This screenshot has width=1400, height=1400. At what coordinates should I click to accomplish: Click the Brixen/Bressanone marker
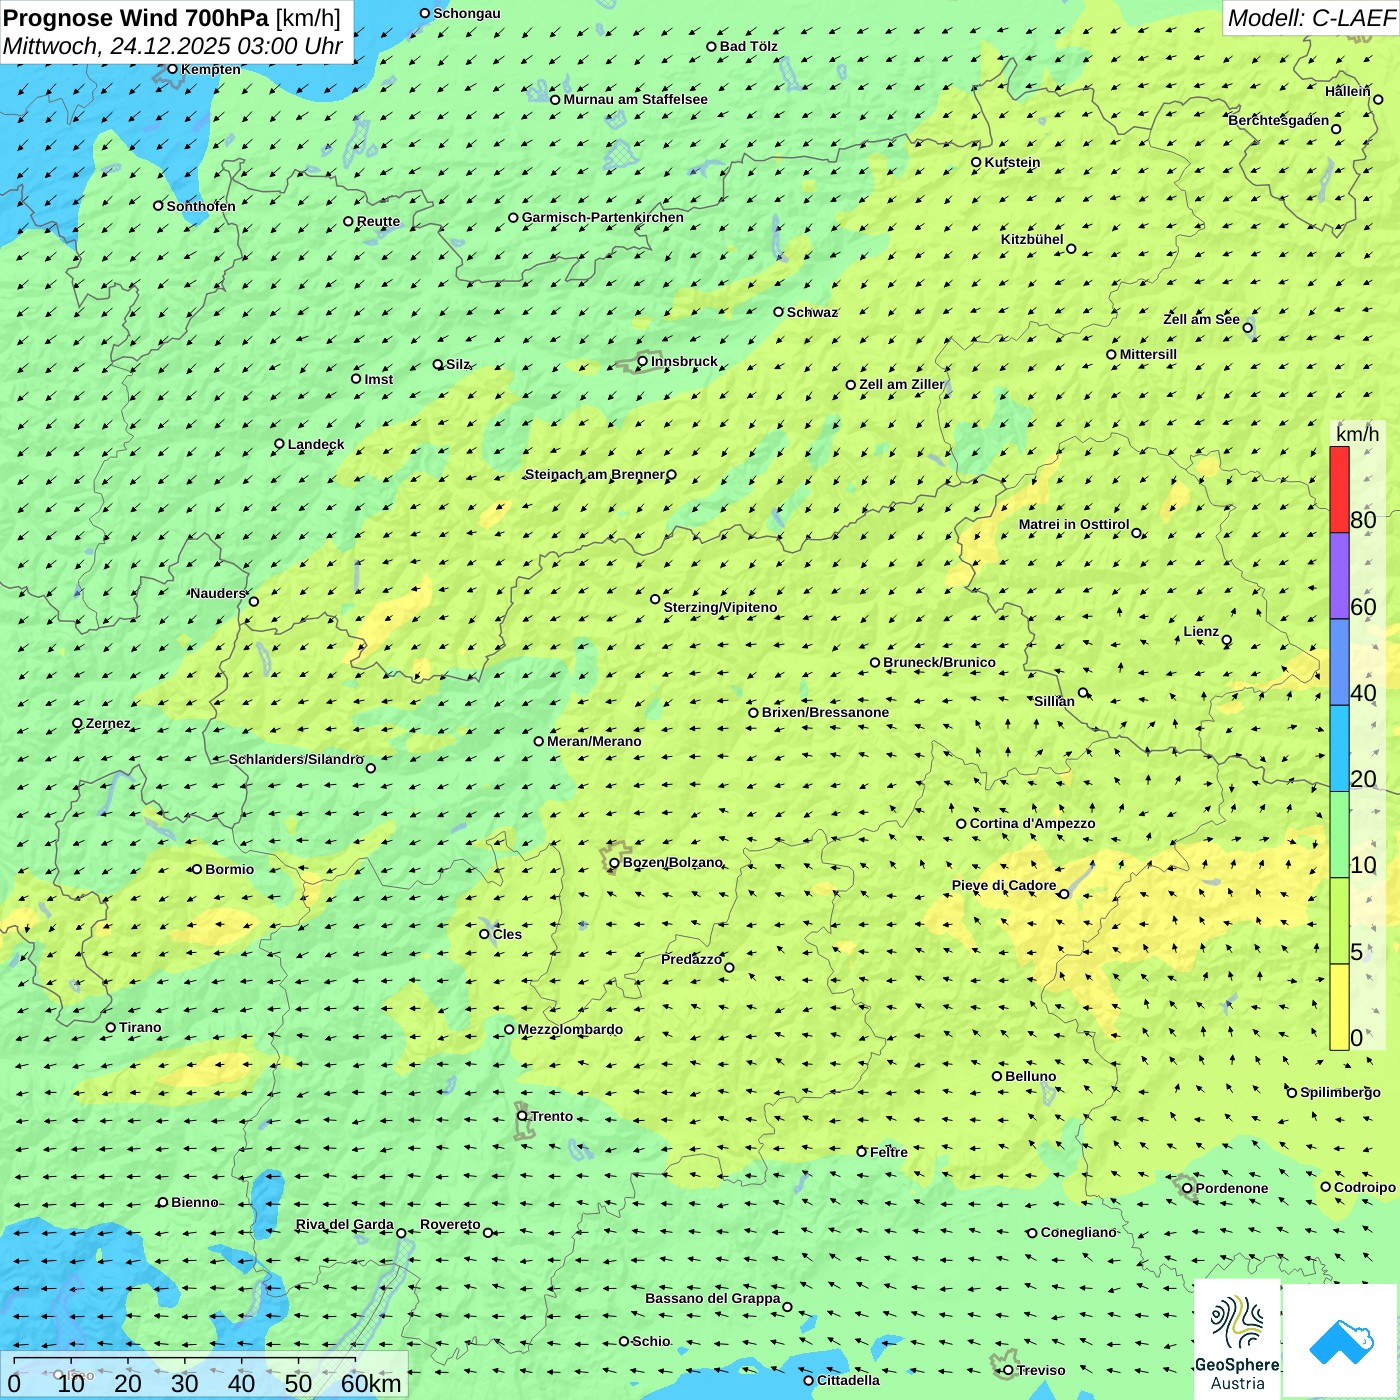(x=754, y=713)
